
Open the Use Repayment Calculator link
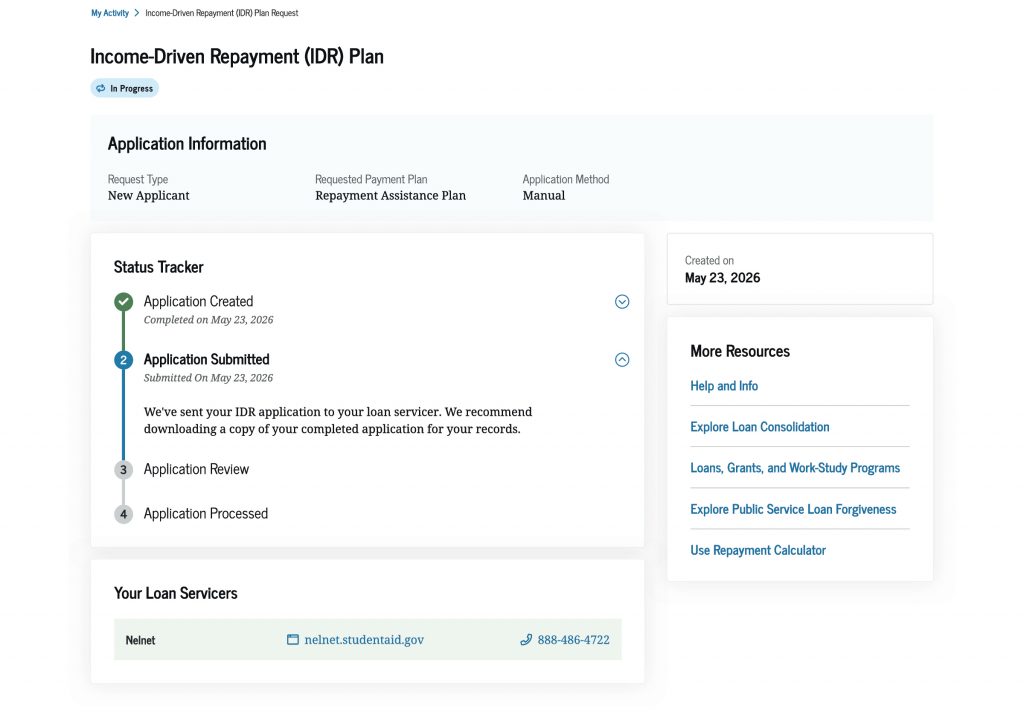(x=758, y=550)
